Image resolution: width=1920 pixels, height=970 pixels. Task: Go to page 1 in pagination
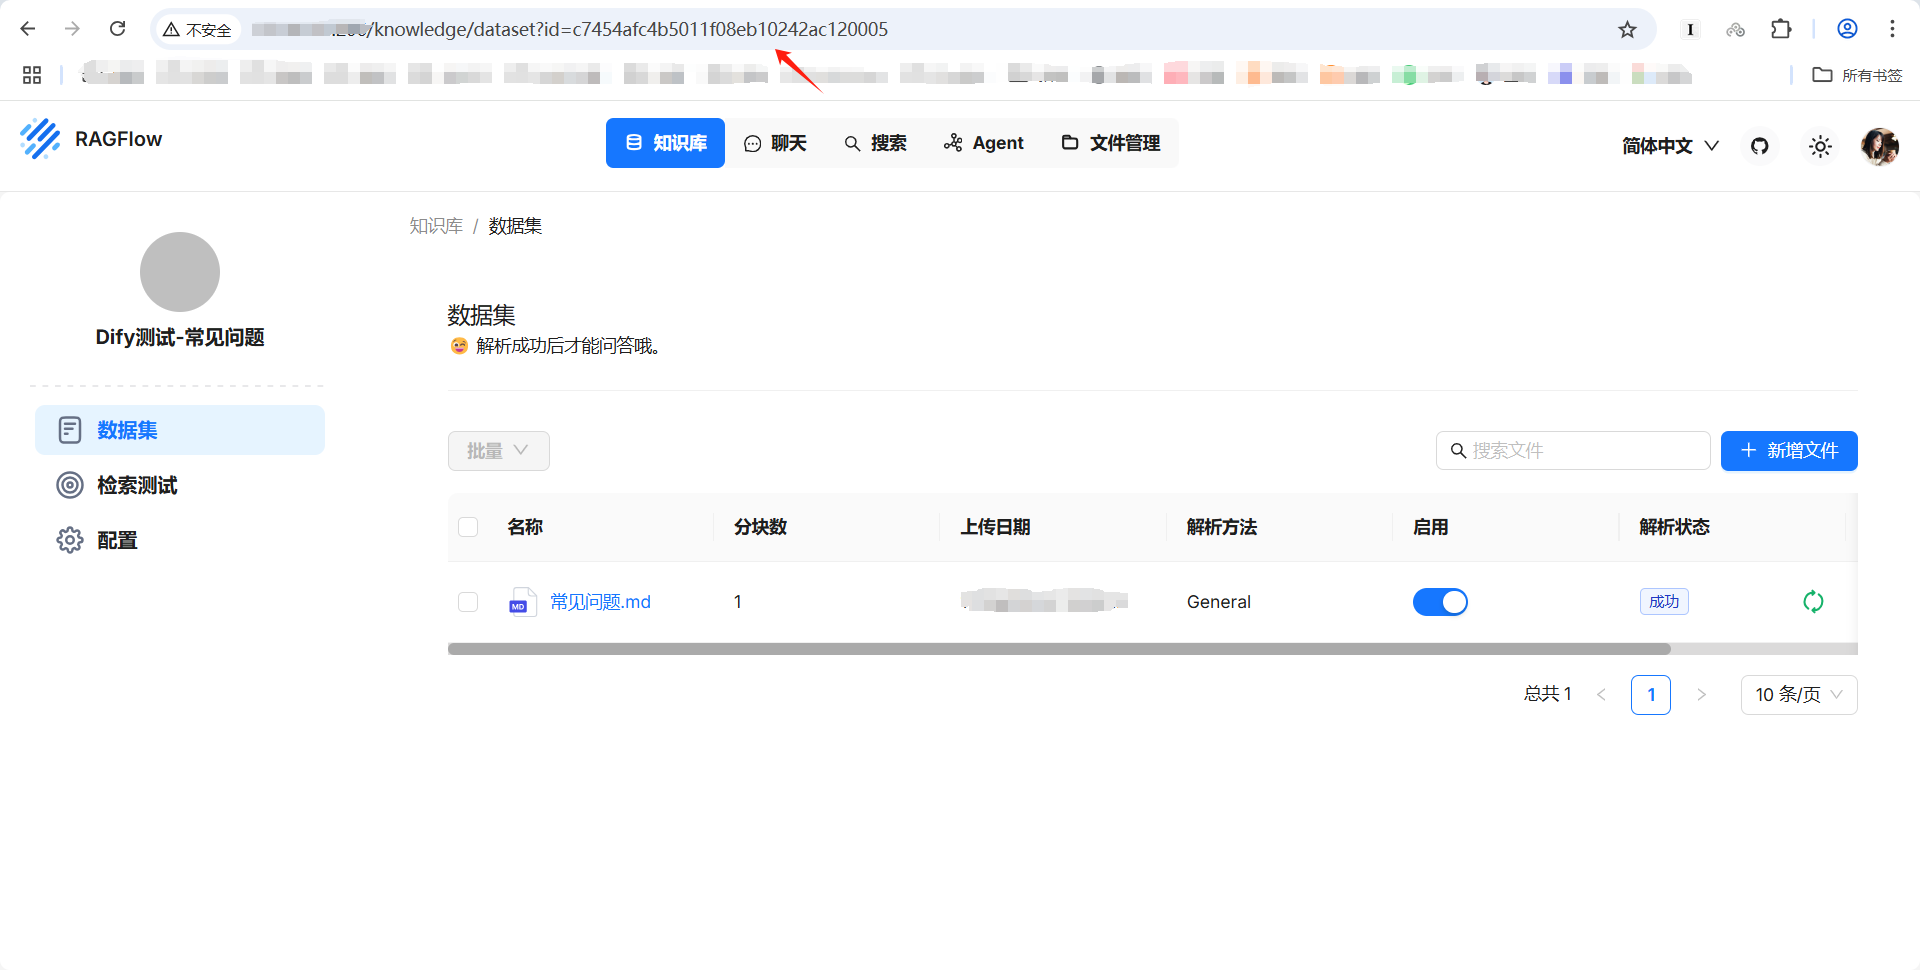point(1651,695)
